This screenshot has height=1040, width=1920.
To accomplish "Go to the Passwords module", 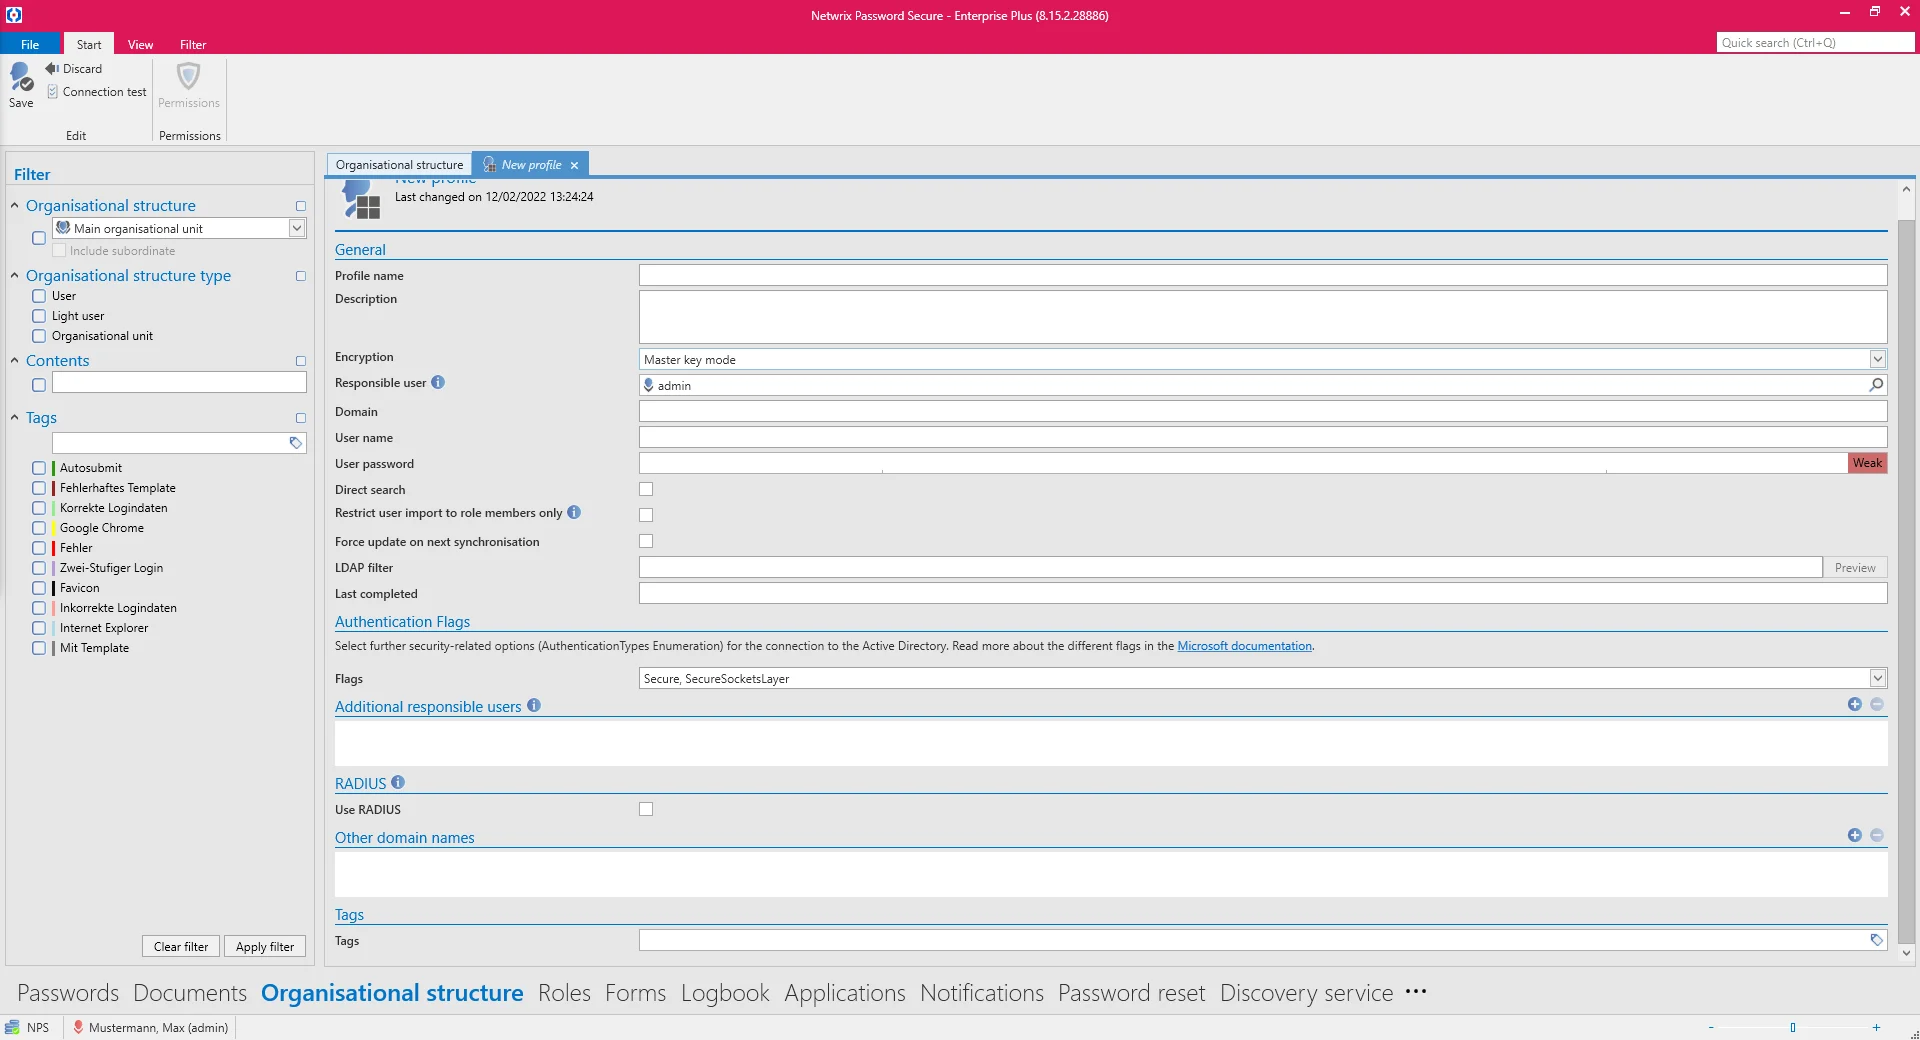I will (68, 993).
